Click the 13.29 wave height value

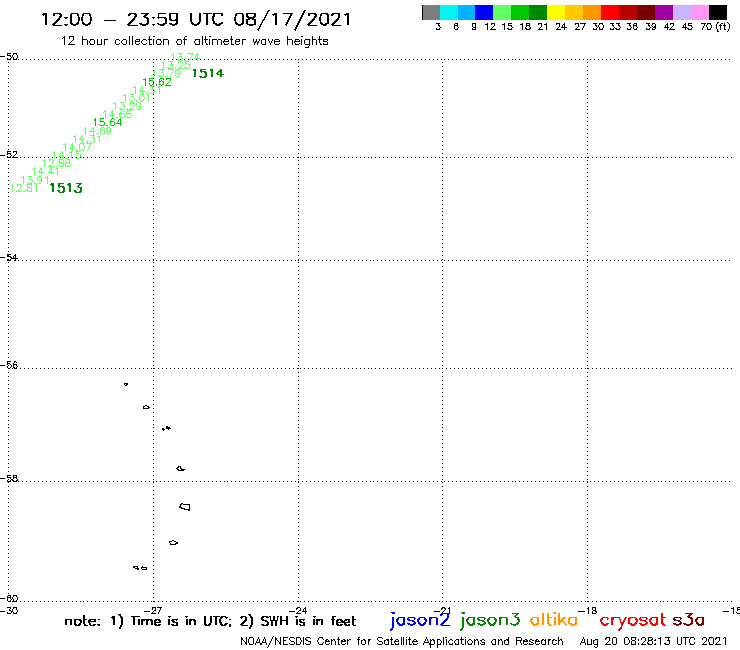(127, 107)
